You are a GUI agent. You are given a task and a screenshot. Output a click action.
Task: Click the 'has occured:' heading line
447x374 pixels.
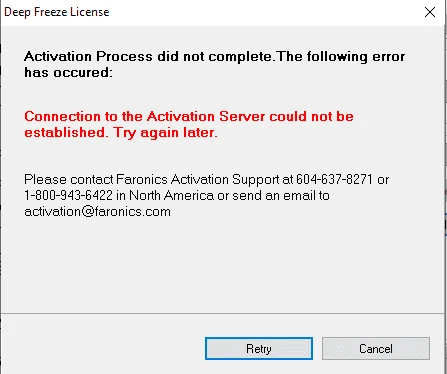[x=68, y=72]
